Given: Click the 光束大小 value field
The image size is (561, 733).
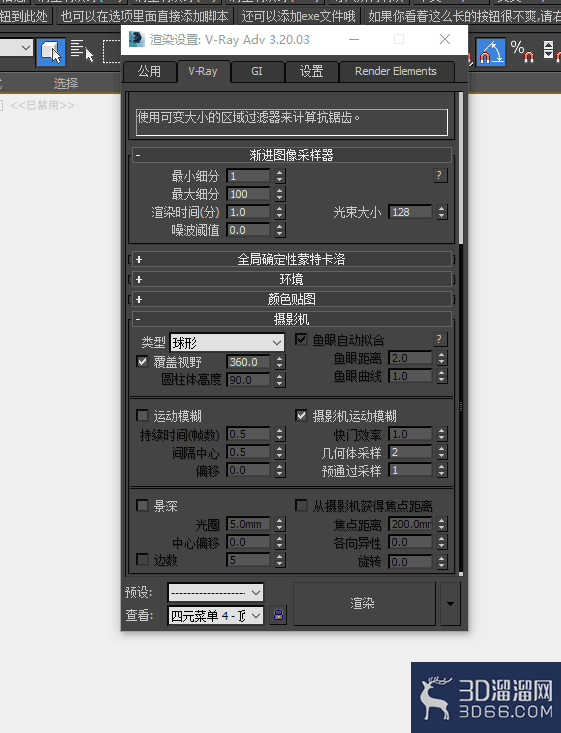Looking at the screenshot, I should [x=410, y=212].
